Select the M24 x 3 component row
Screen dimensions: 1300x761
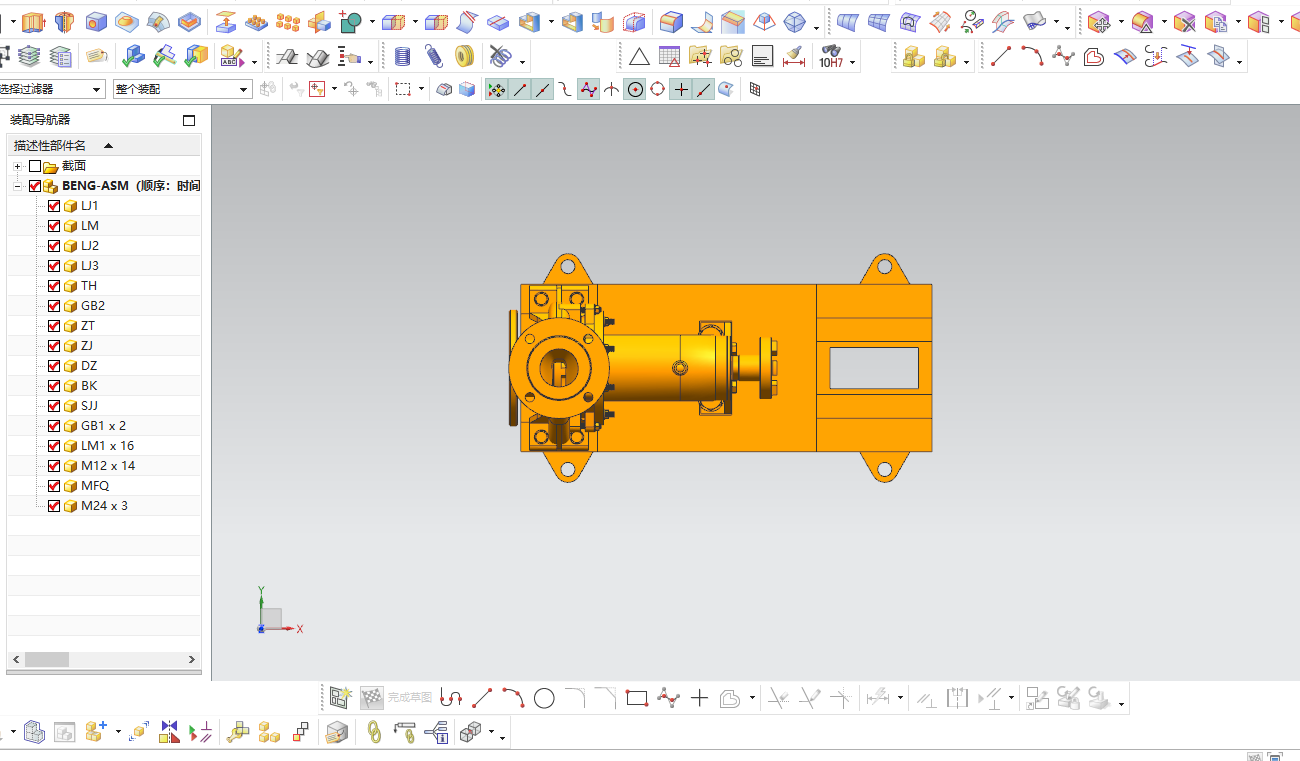point(104,506)
